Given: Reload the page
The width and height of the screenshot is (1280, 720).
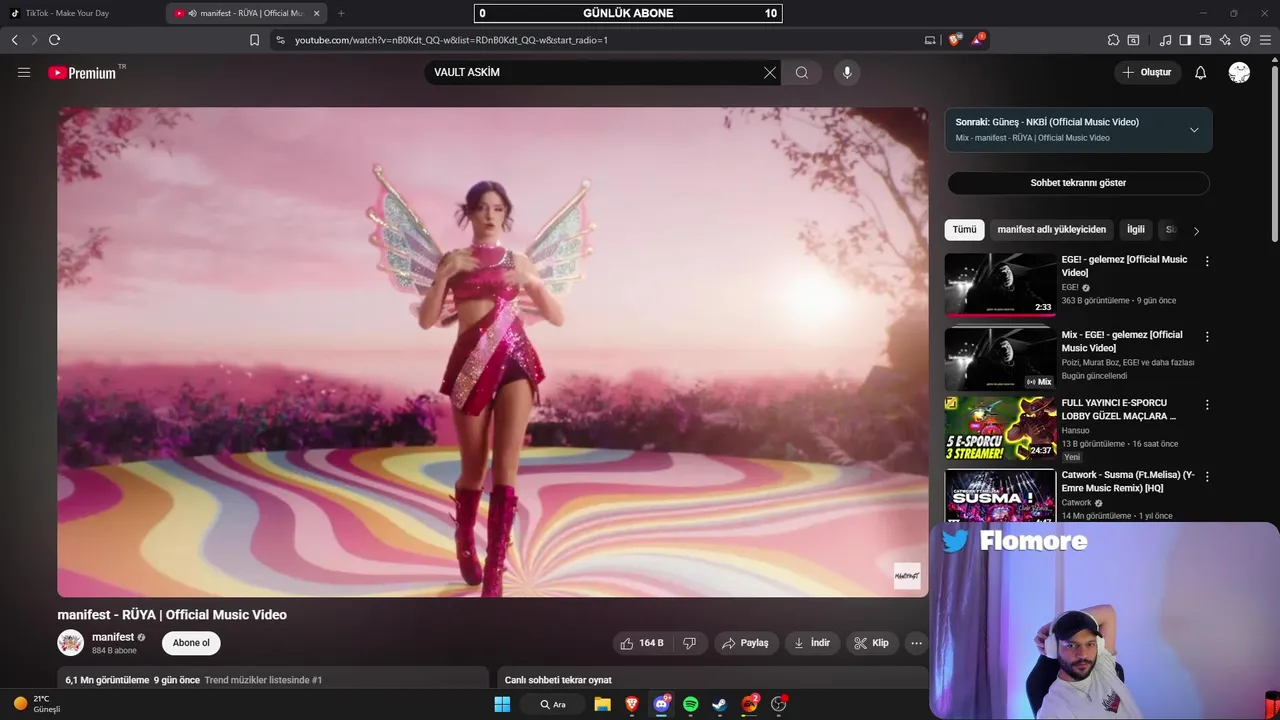Looking at the screenshot, I should (54, 40).
